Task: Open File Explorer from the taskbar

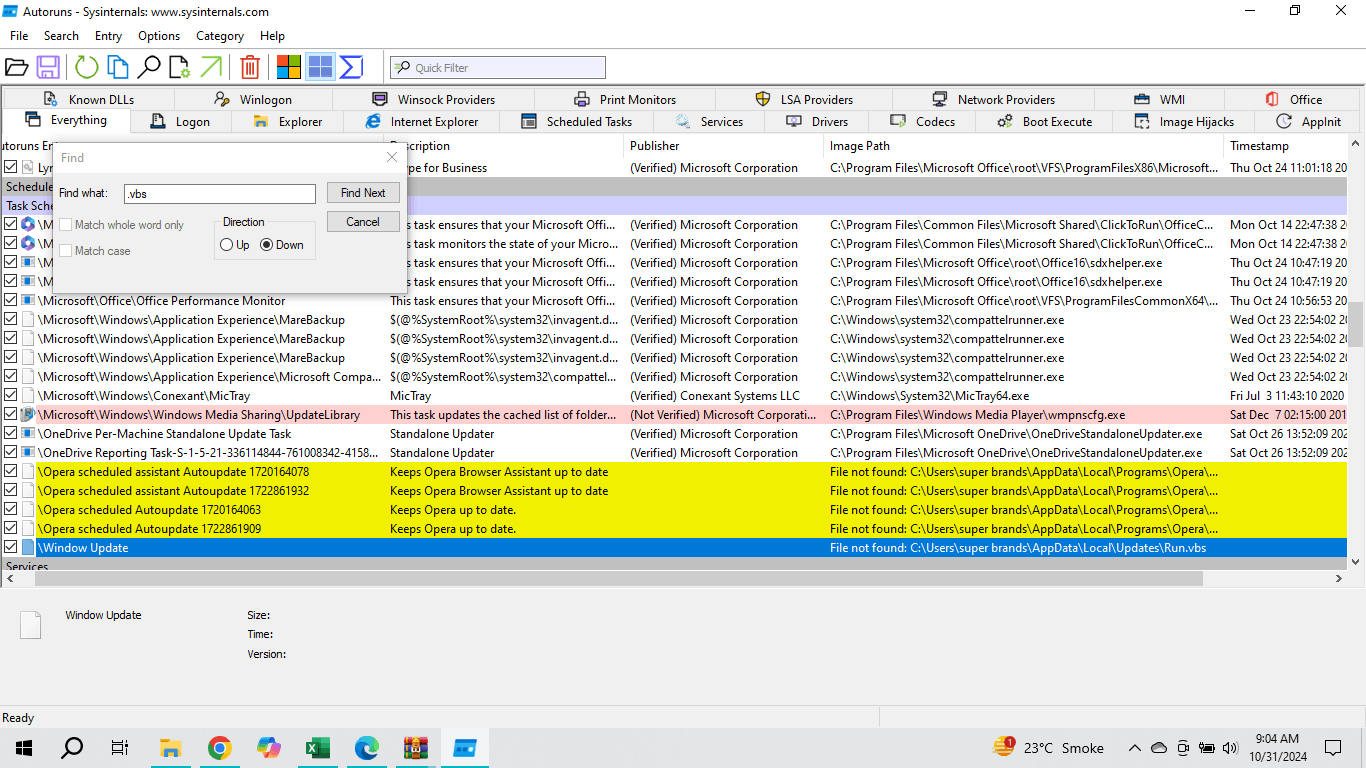Action: click(171, 747)
